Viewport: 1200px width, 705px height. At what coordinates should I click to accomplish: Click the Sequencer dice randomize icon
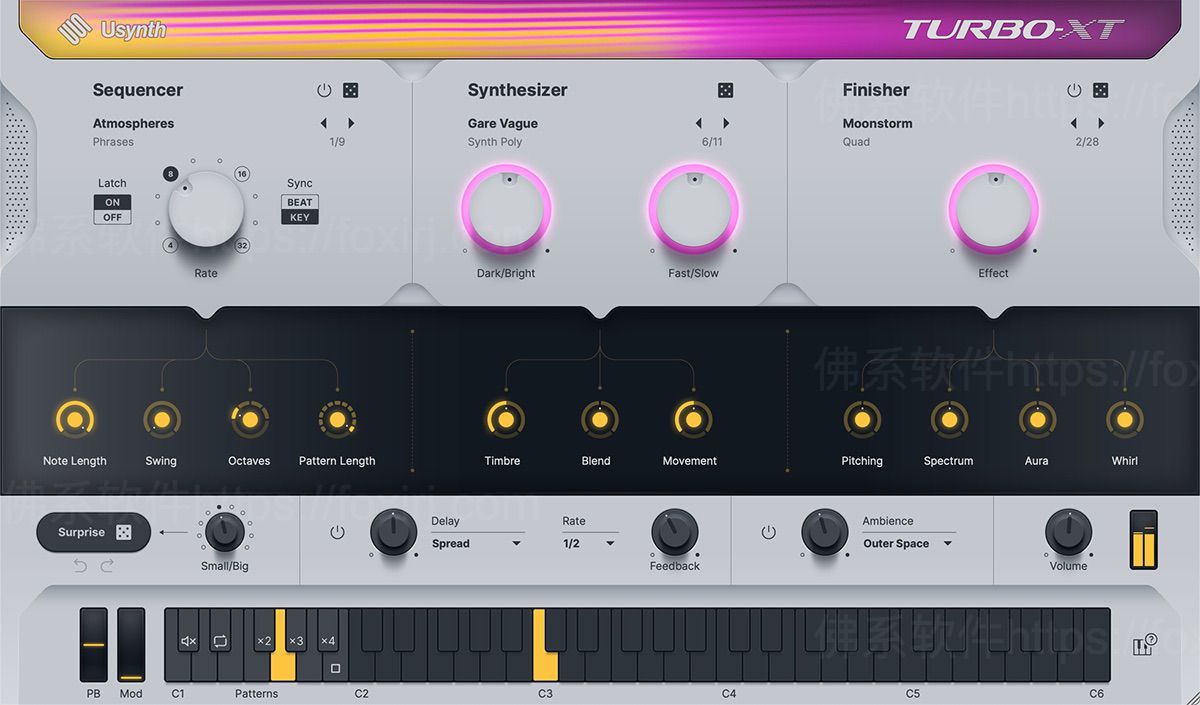pyautogui.click(x=351, y=90)
